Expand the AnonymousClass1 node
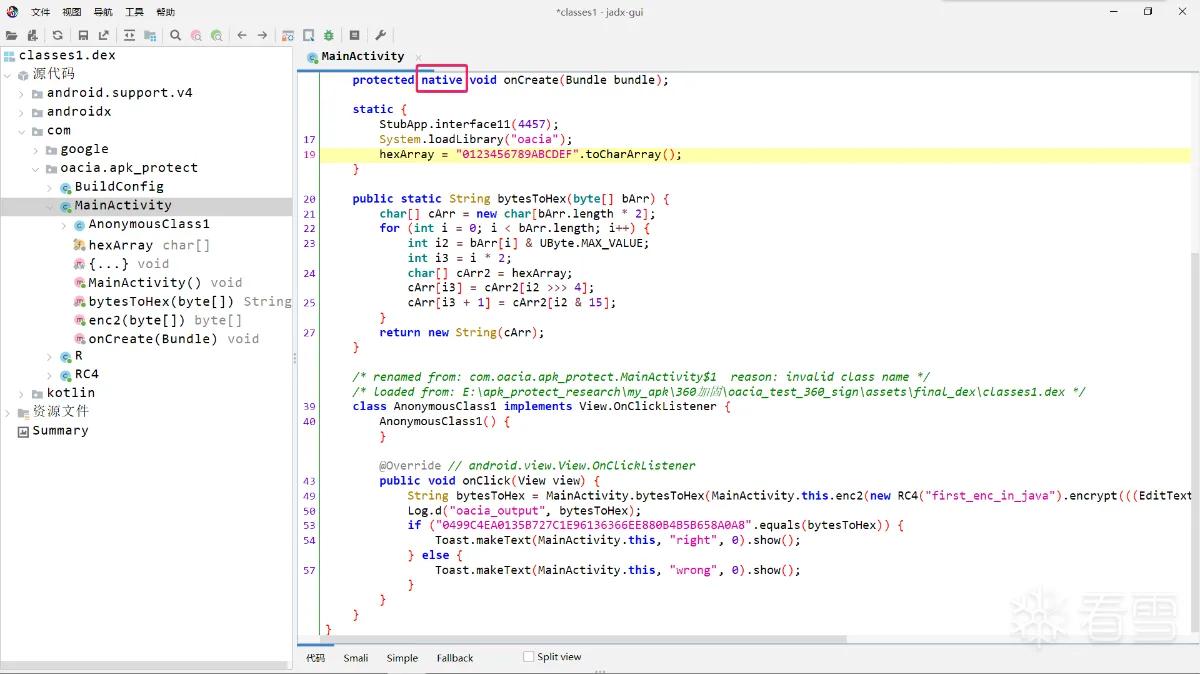The height and width of the screenshot is (674, 1200). 64,225
